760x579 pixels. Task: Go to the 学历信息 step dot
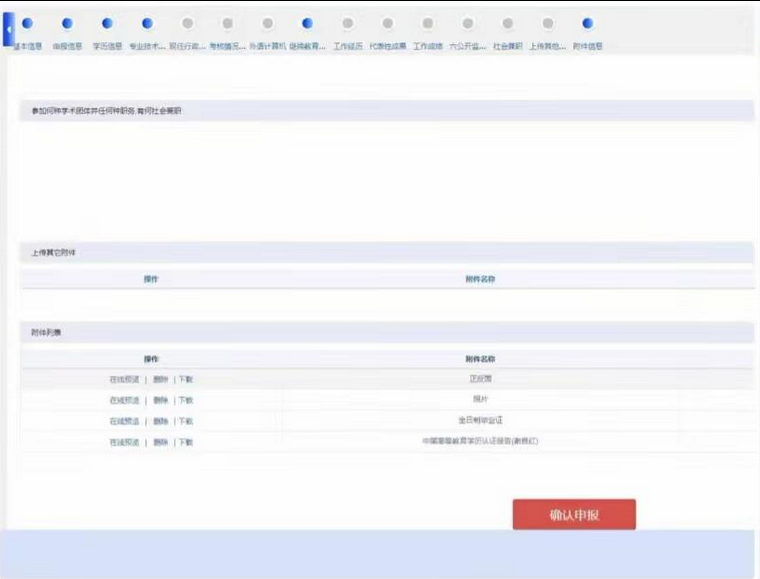(107, 23)
